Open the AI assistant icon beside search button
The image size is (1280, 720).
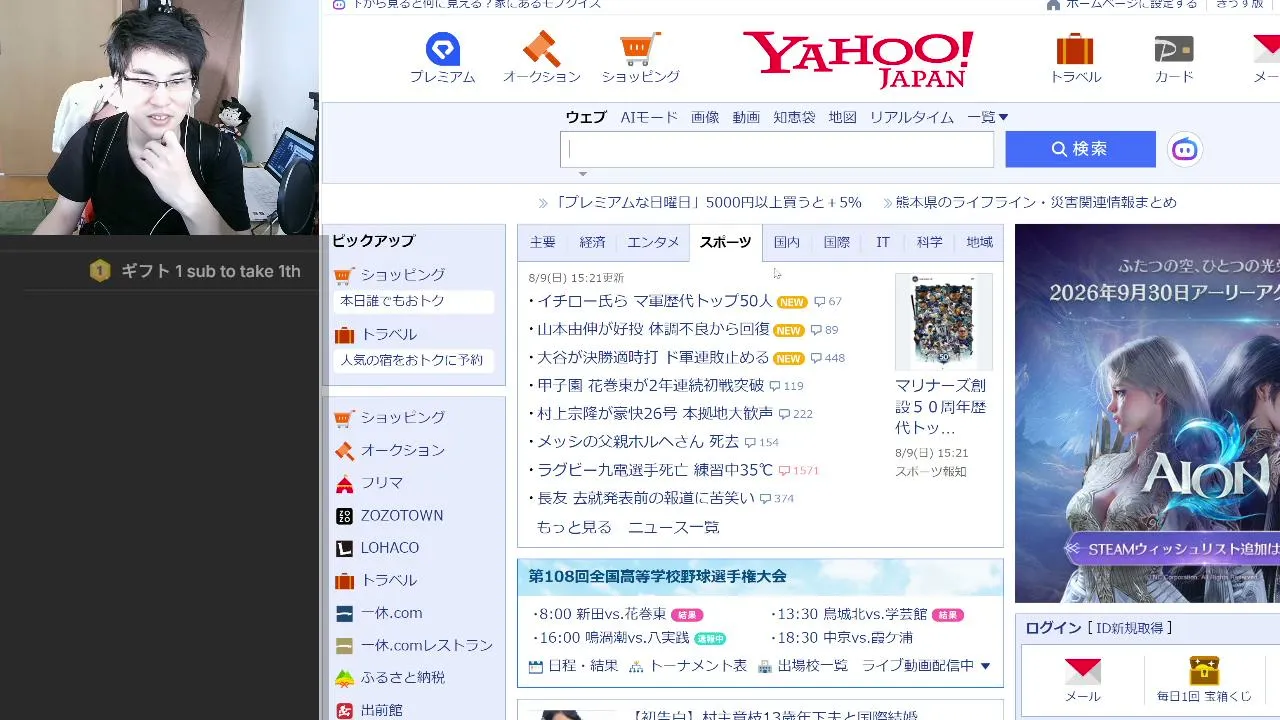[1185, 150]
